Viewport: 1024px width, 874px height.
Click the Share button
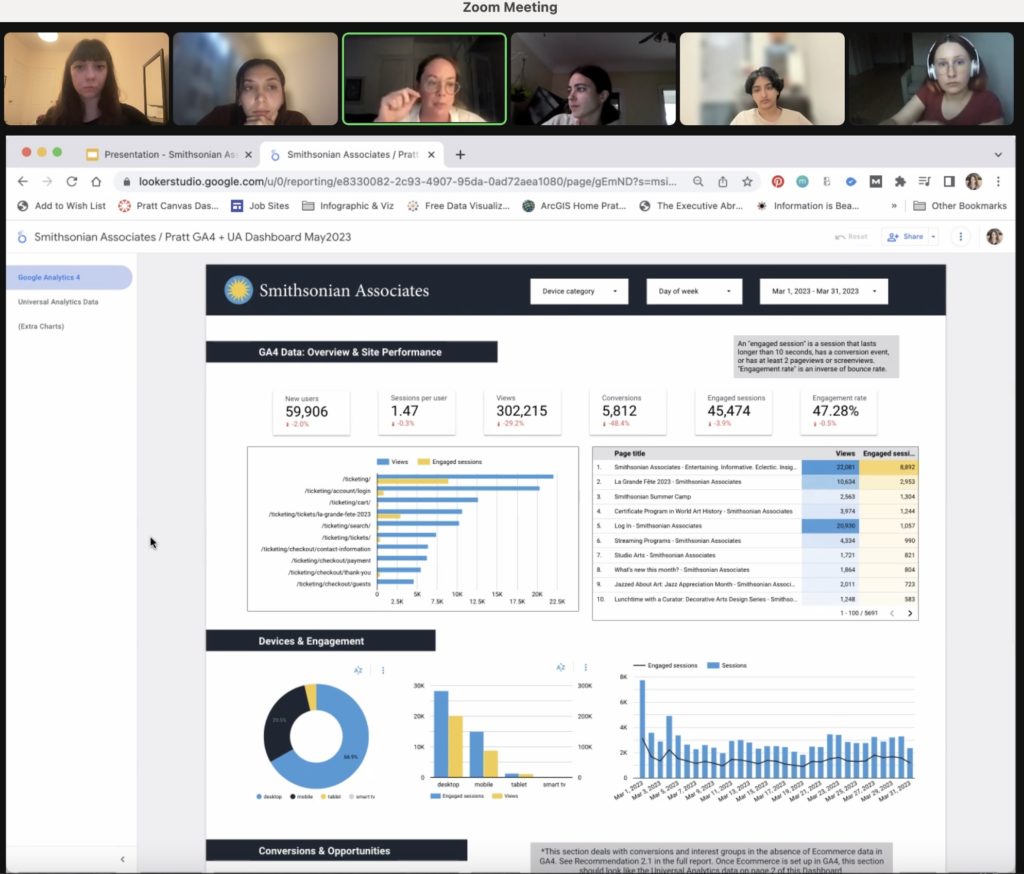click(x=905, y=236)
